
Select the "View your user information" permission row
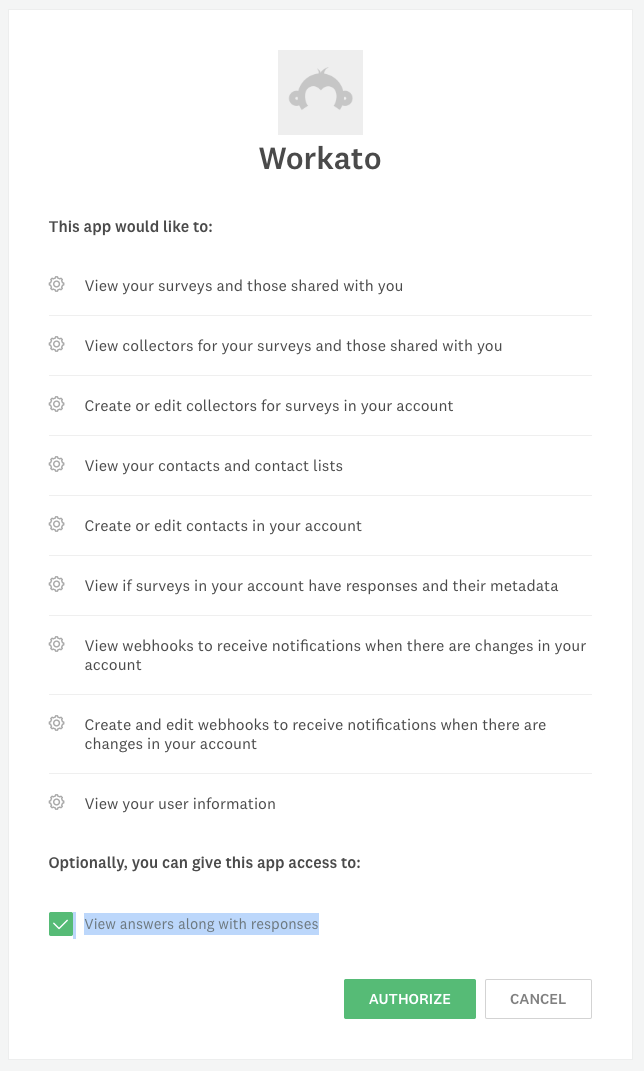tap(180, 803)
